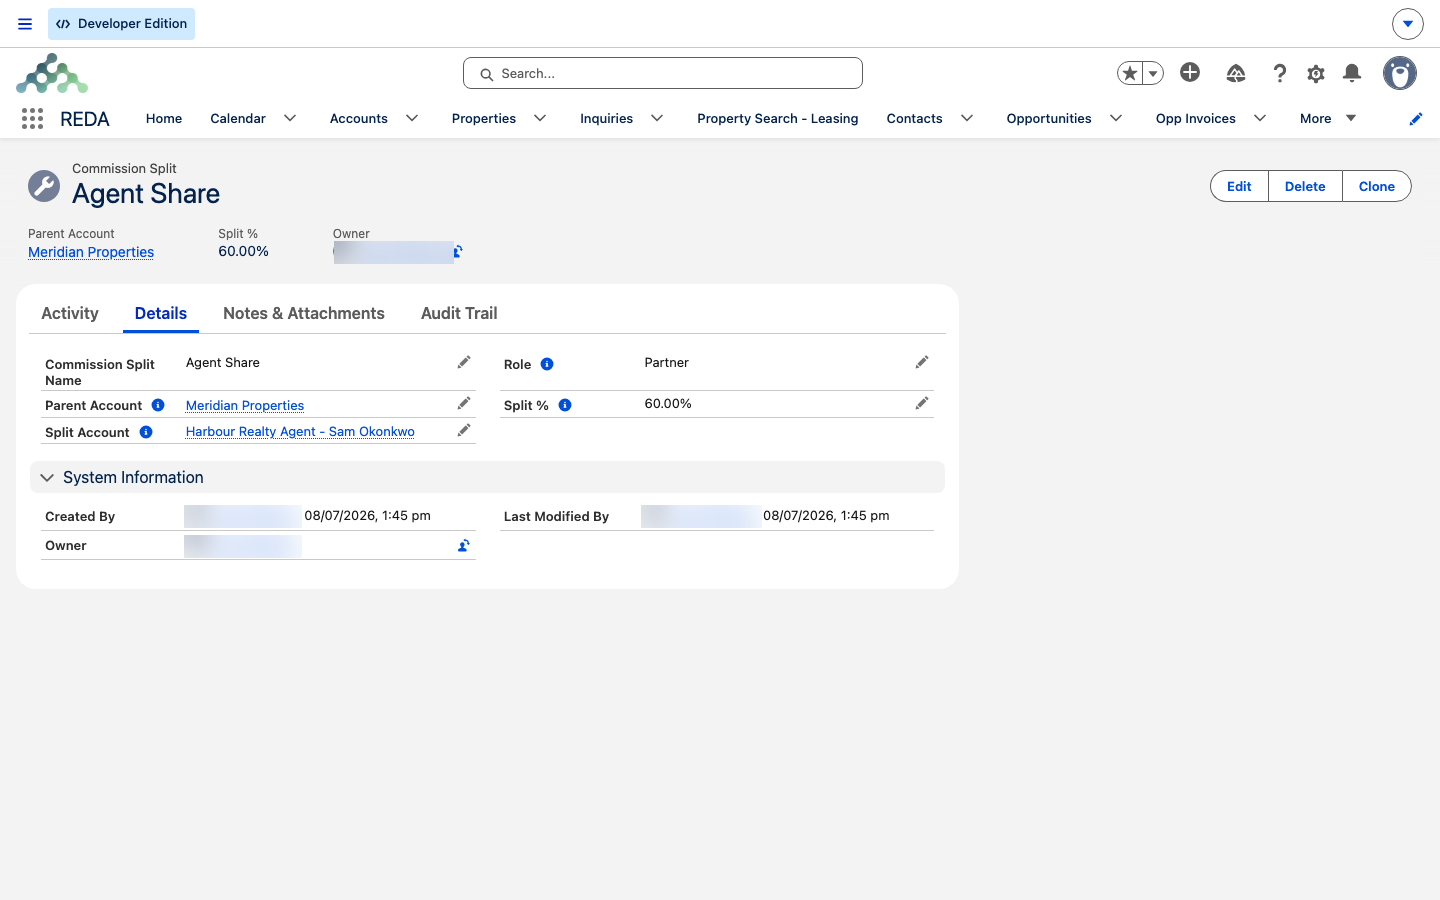Click the pencil to edit navigation bar
1440x900 pixels.
click(x=1415, y=119)
